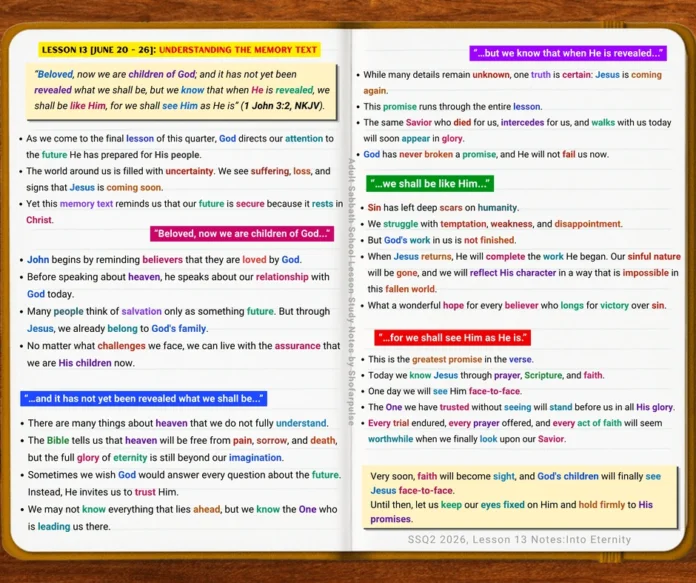
Task: Select the red phrase "not finished"
Action: tap(489, 240)
